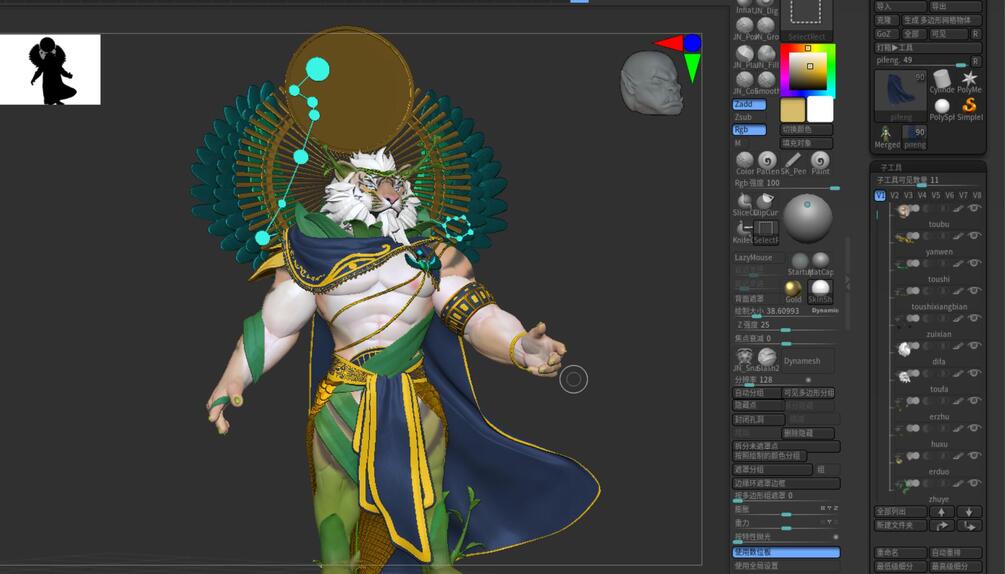Switch to visibility set V5

tap(936, 195)
